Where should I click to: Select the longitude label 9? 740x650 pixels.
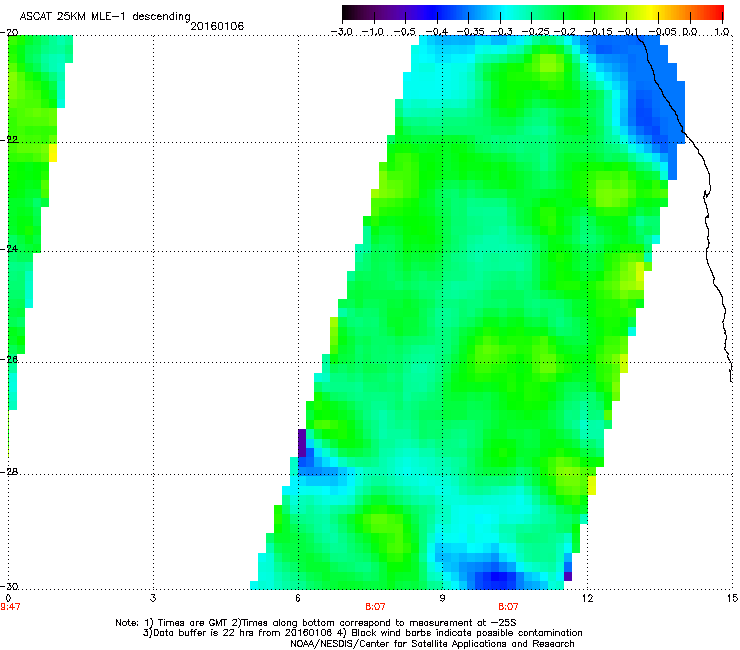coord(442,598)
